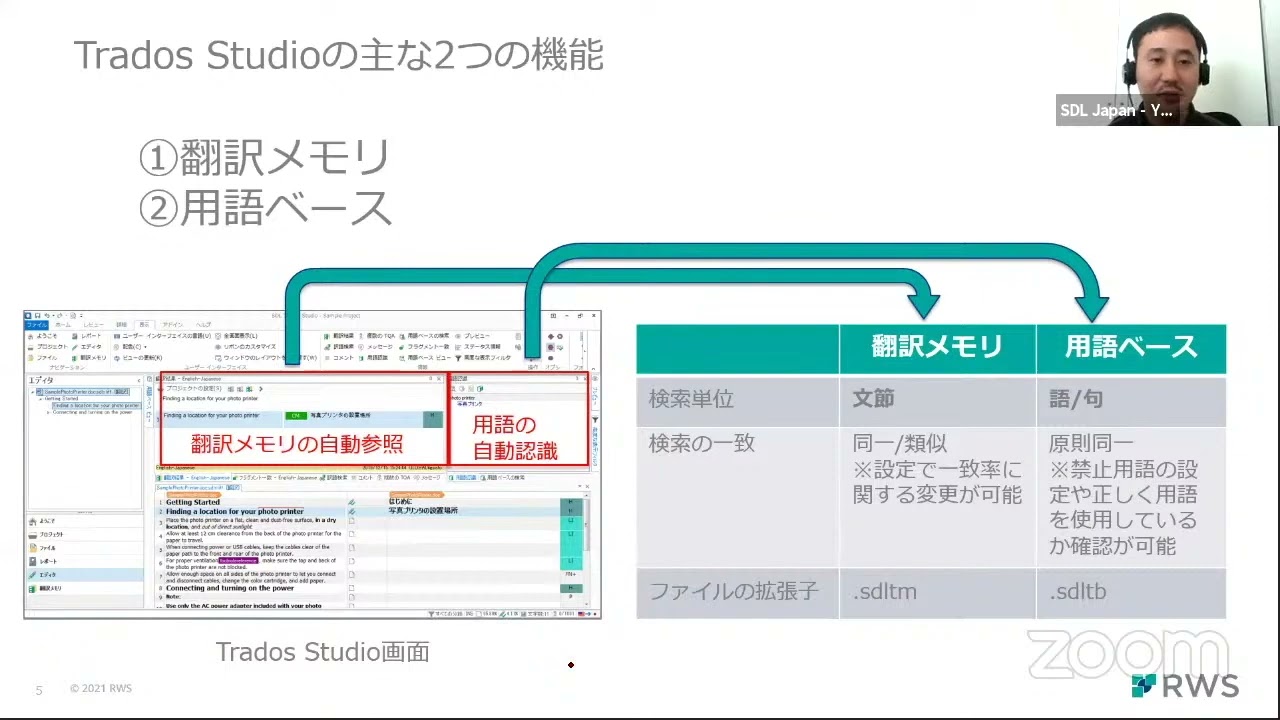This screenshot has height=720, width=1280.
Task: Open ユーザー インターフェイスの言語 in the ribbon
Action: tap(162, 336)
